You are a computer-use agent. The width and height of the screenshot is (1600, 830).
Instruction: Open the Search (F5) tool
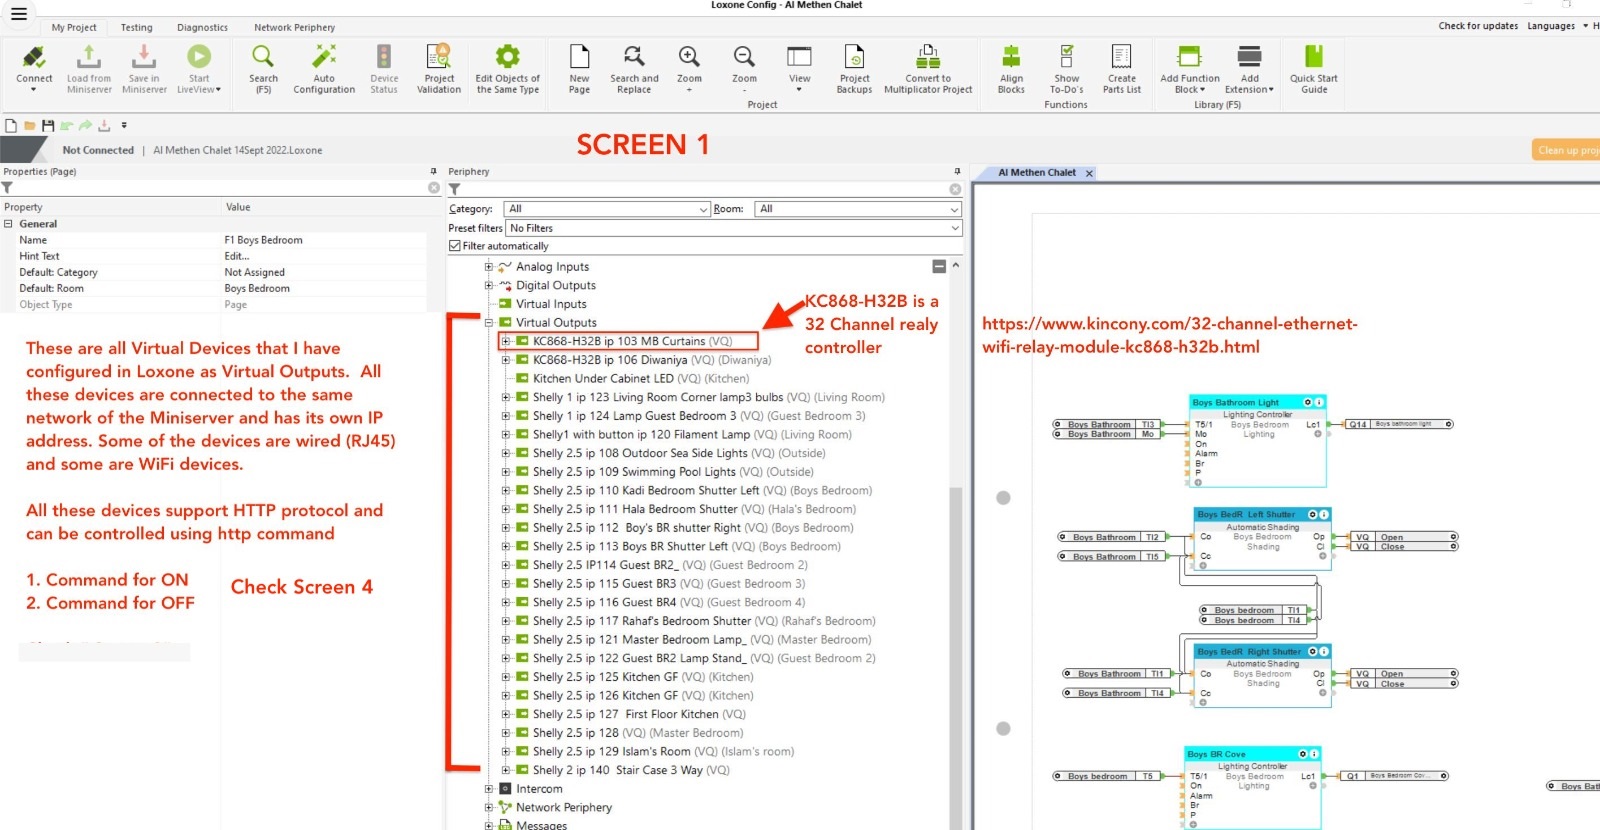click(x=263, y=58)
